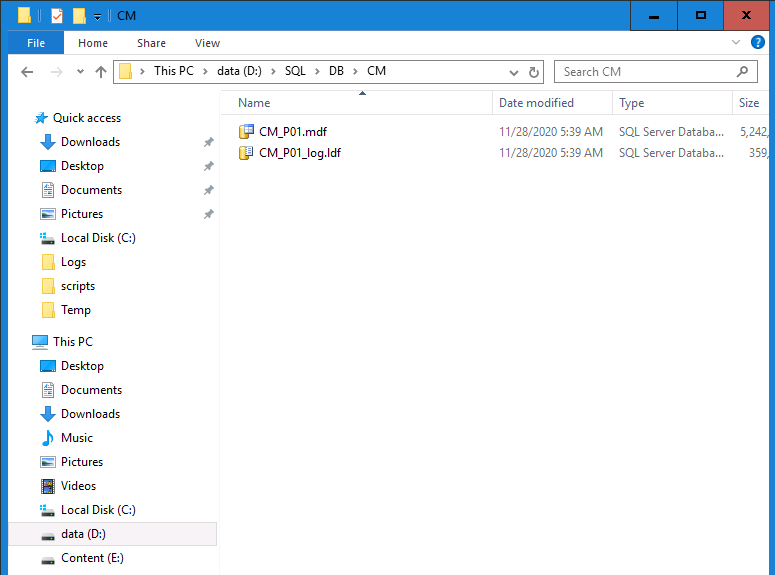
Task: Open Downloads under This PC
Action: (90, 414)
